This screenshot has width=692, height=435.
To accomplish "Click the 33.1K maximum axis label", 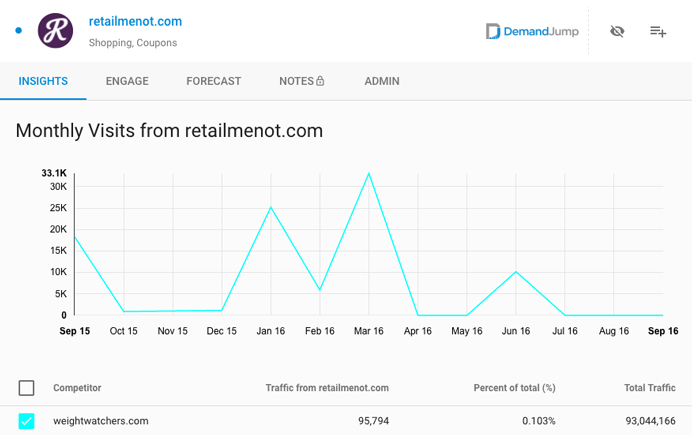I will [x=54, y=173].
